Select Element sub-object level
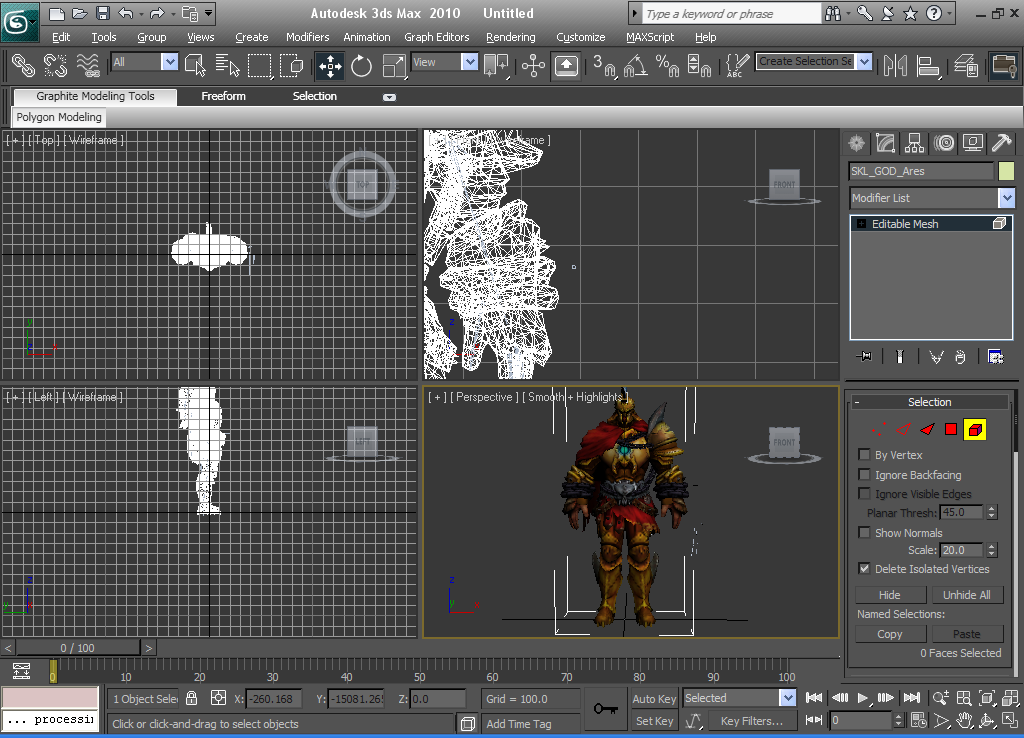Screen dimensions: 1024x738 pyautogui.click(x=975, y=429)
